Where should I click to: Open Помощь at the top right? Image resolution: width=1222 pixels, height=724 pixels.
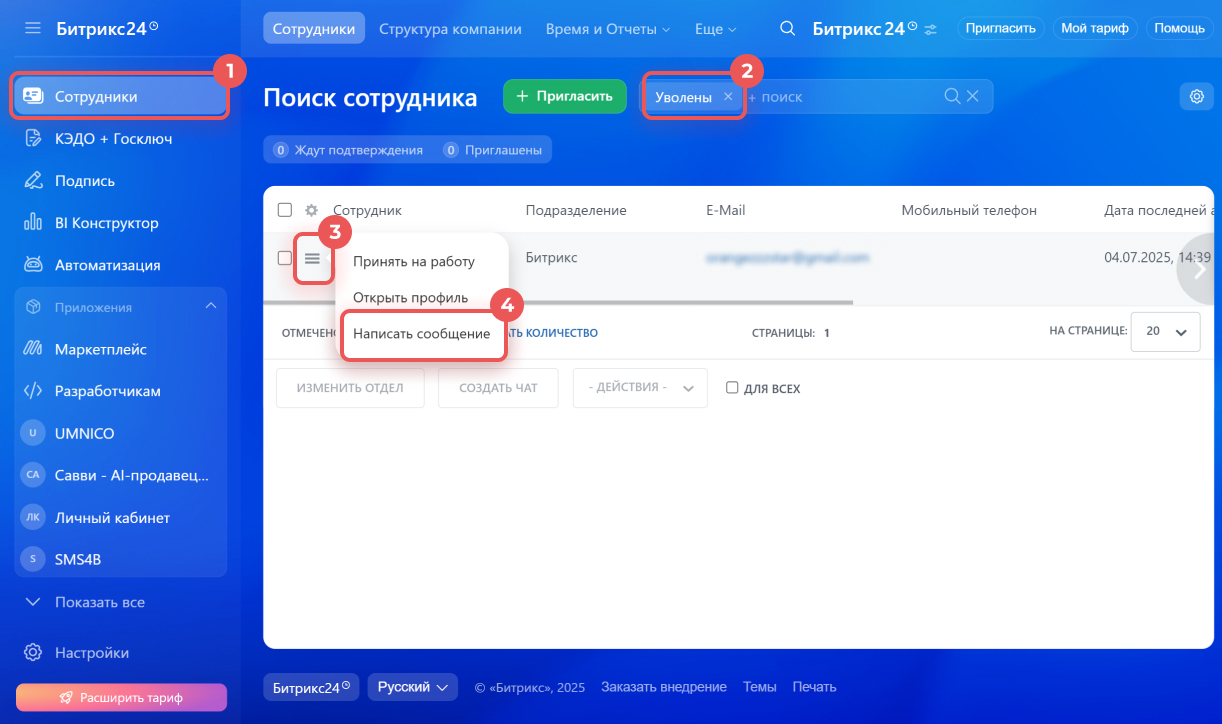coord(1180,28)
